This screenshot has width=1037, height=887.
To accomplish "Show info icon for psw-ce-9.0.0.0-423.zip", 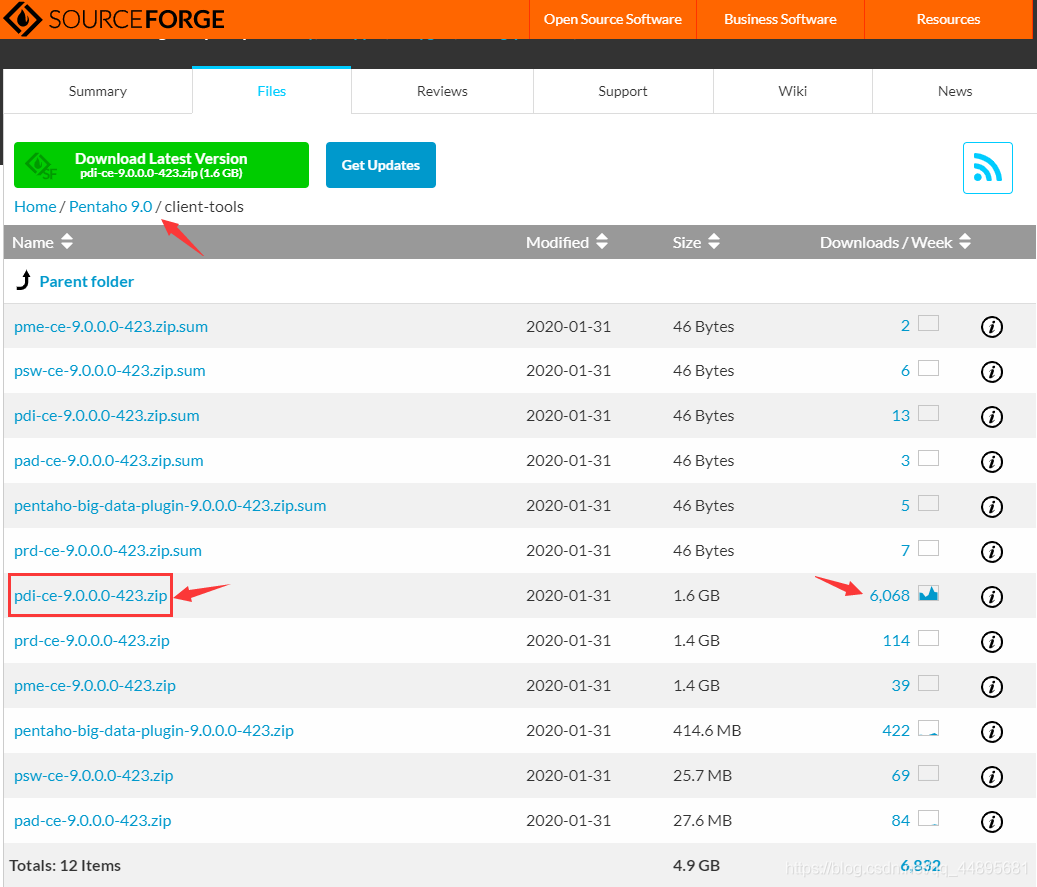I will pos(991,777).
